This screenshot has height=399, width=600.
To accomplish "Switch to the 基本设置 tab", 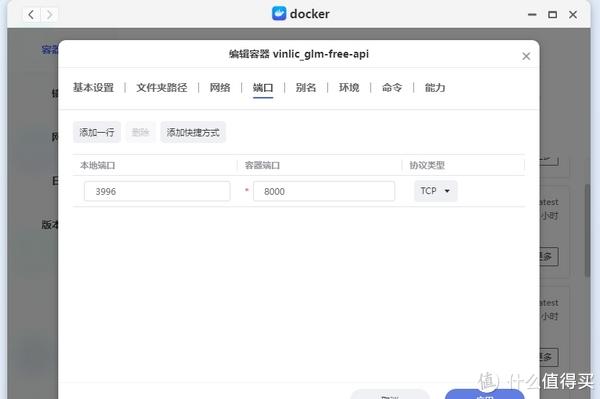I will coord(93,88).
